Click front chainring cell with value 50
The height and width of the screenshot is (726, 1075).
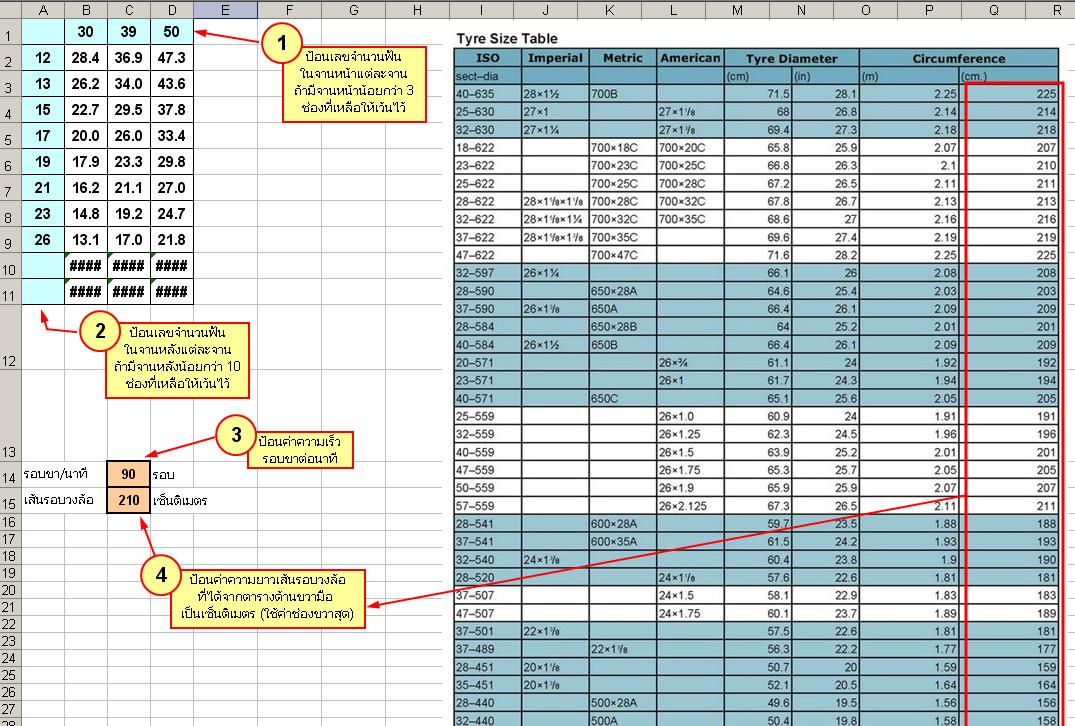(x=171, y=32)
